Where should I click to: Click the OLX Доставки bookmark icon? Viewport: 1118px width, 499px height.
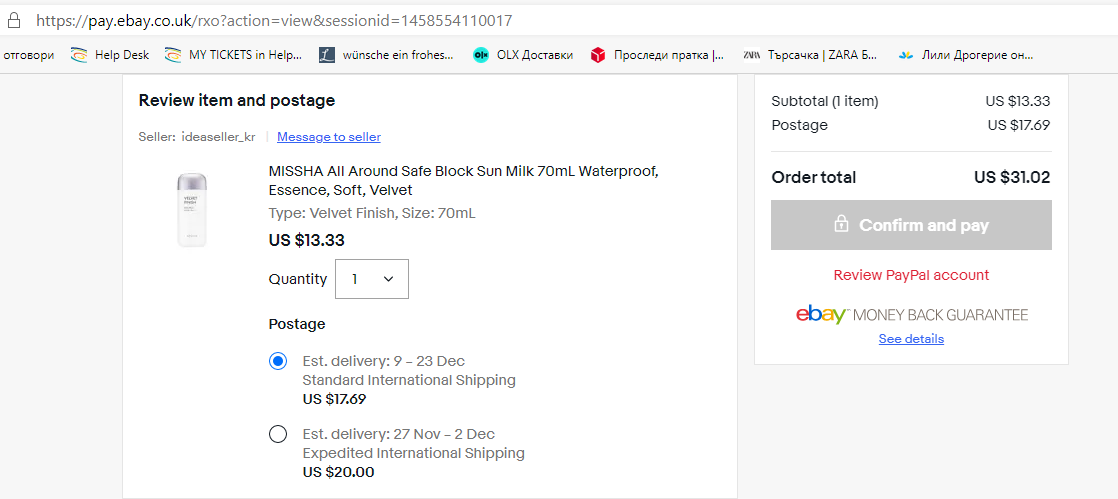[x=481, y=55]
